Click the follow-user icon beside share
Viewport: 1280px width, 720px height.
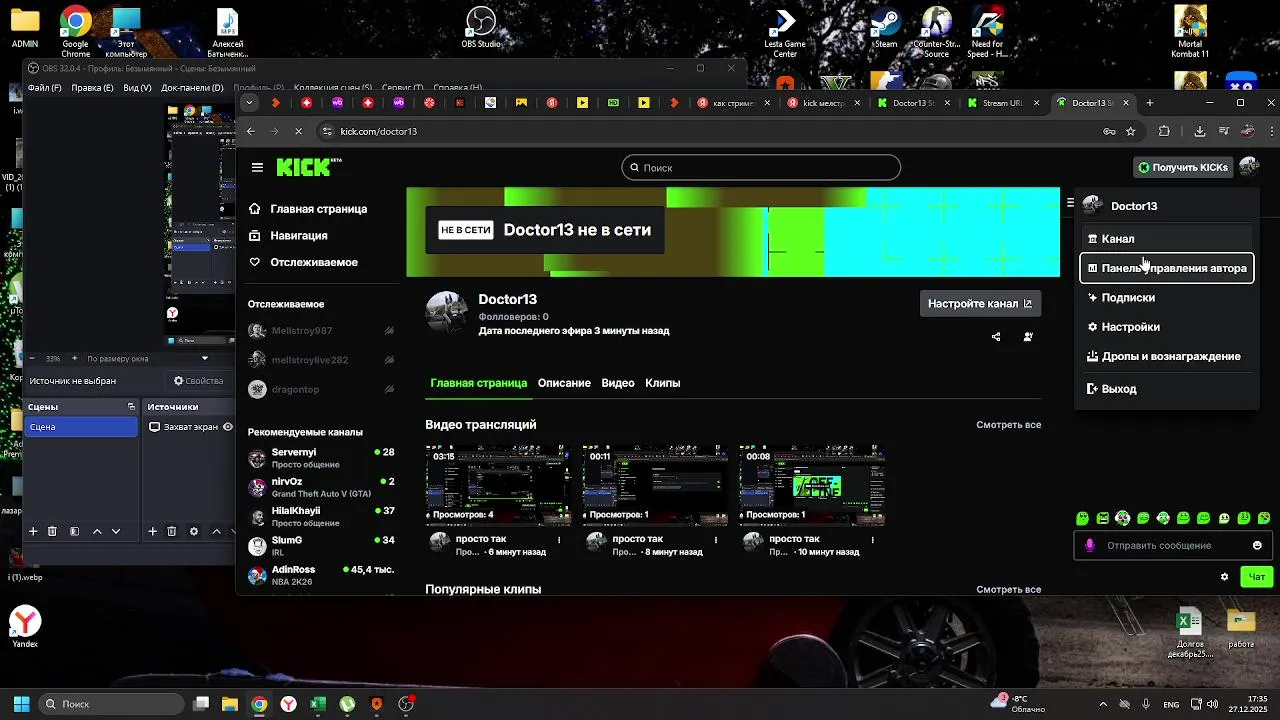(x=1028, y=337)
